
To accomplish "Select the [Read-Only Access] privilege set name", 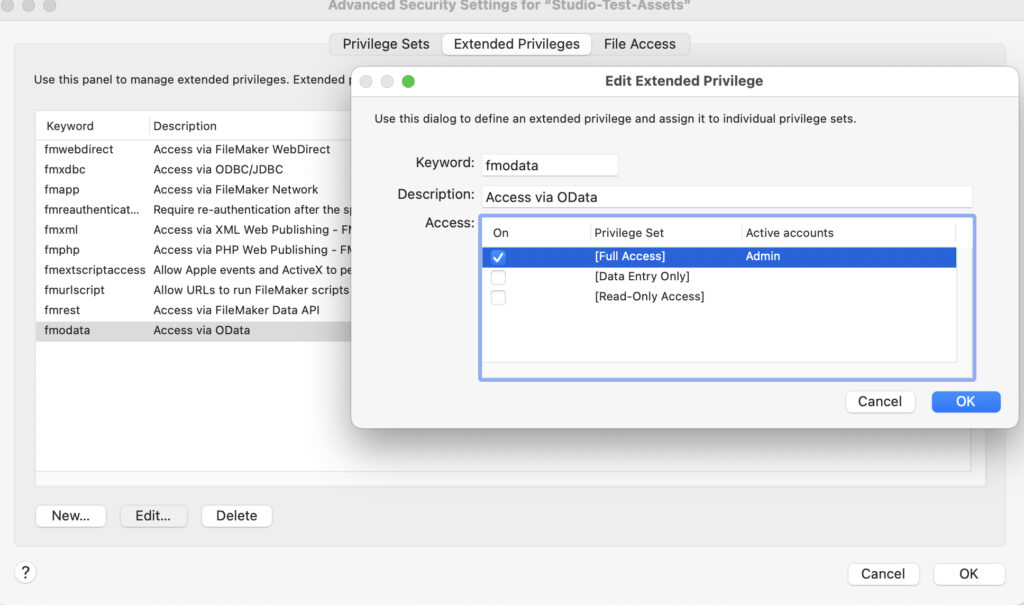I will pos(649,297).
